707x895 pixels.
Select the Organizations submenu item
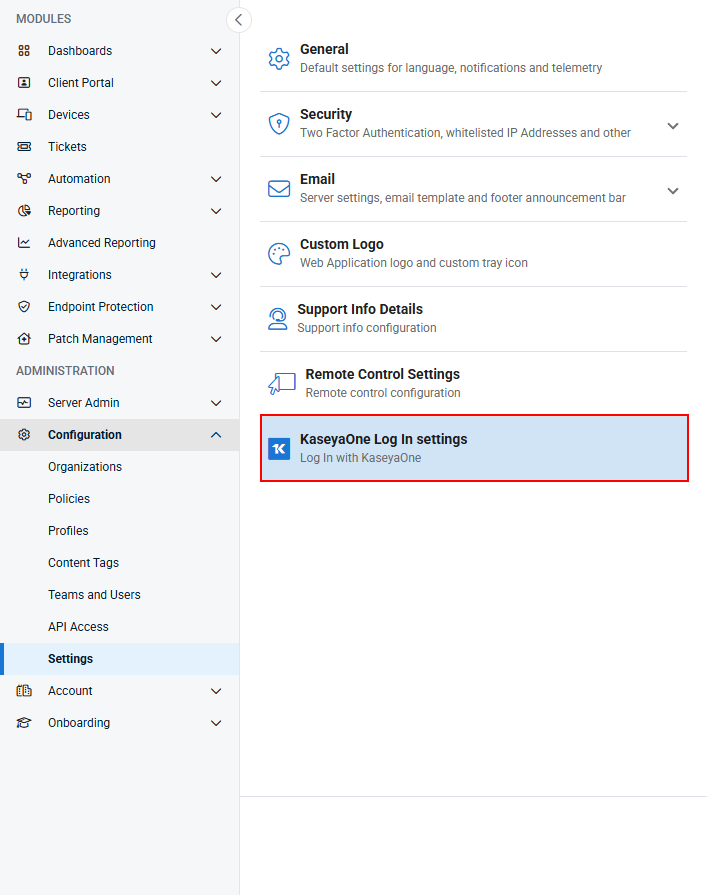85,467
